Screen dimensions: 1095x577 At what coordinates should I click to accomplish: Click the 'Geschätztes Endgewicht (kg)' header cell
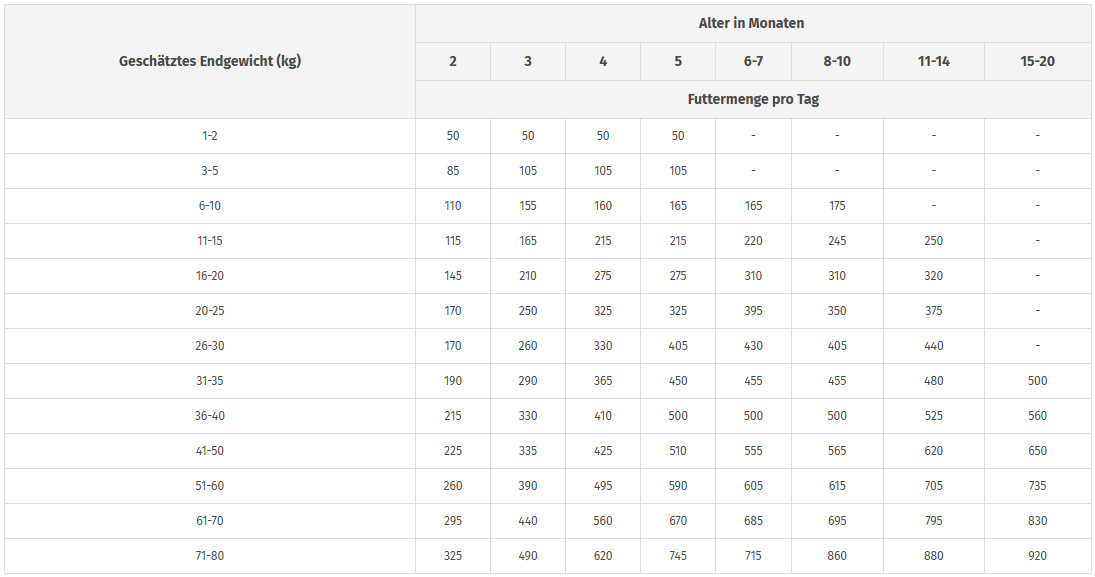(210, 61)
